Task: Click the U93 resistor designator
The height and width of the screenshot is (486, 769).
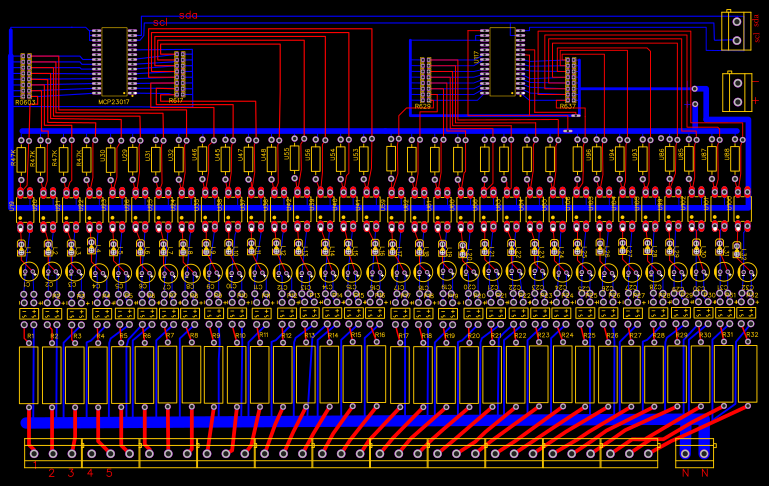Action: (635, 155)
